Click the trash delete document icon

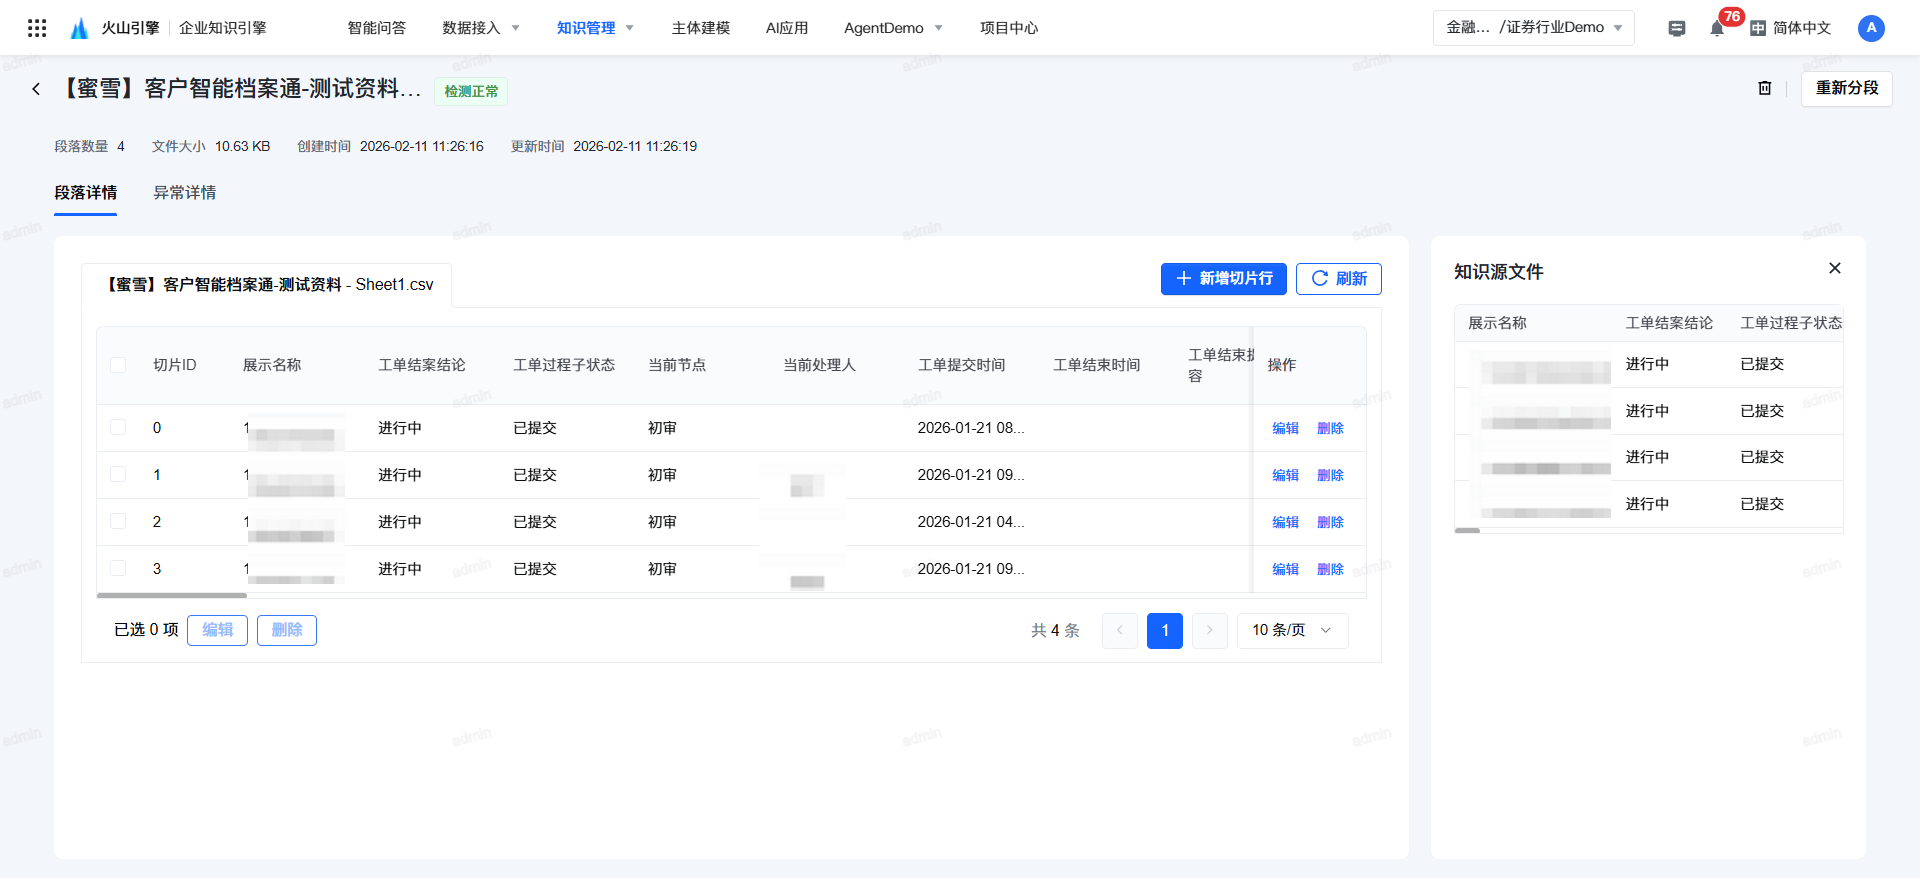[1764, 88]
